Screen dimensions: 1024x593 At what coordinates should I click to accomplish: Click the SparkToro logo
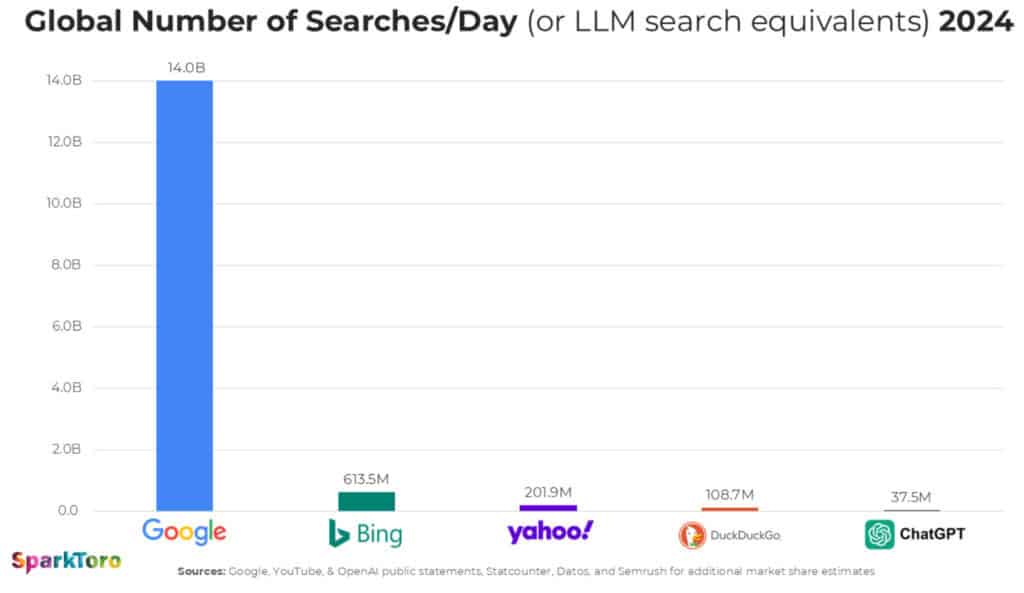[66, 561]
